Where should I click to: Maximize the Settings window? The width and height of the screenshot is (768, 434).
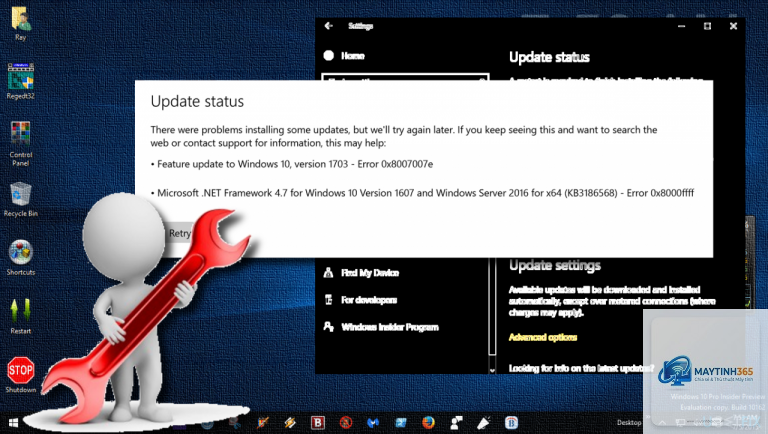click(x=707, y=25)
